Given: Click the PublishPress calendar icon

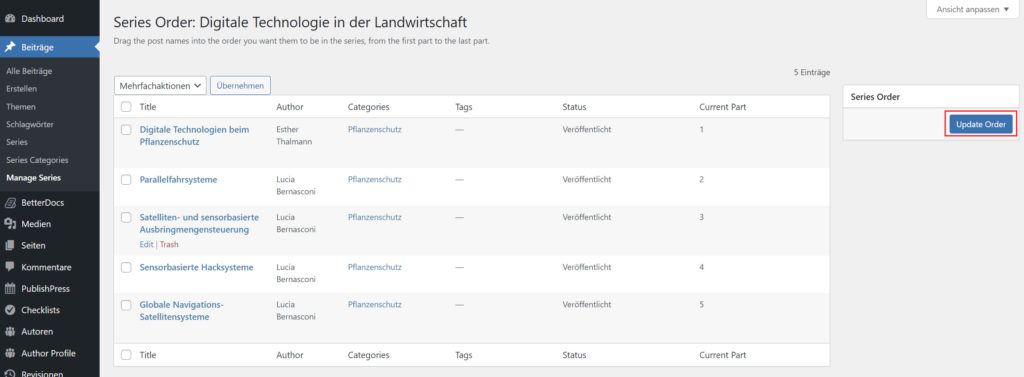Looking at the screenshot, I should click(10, 289).
